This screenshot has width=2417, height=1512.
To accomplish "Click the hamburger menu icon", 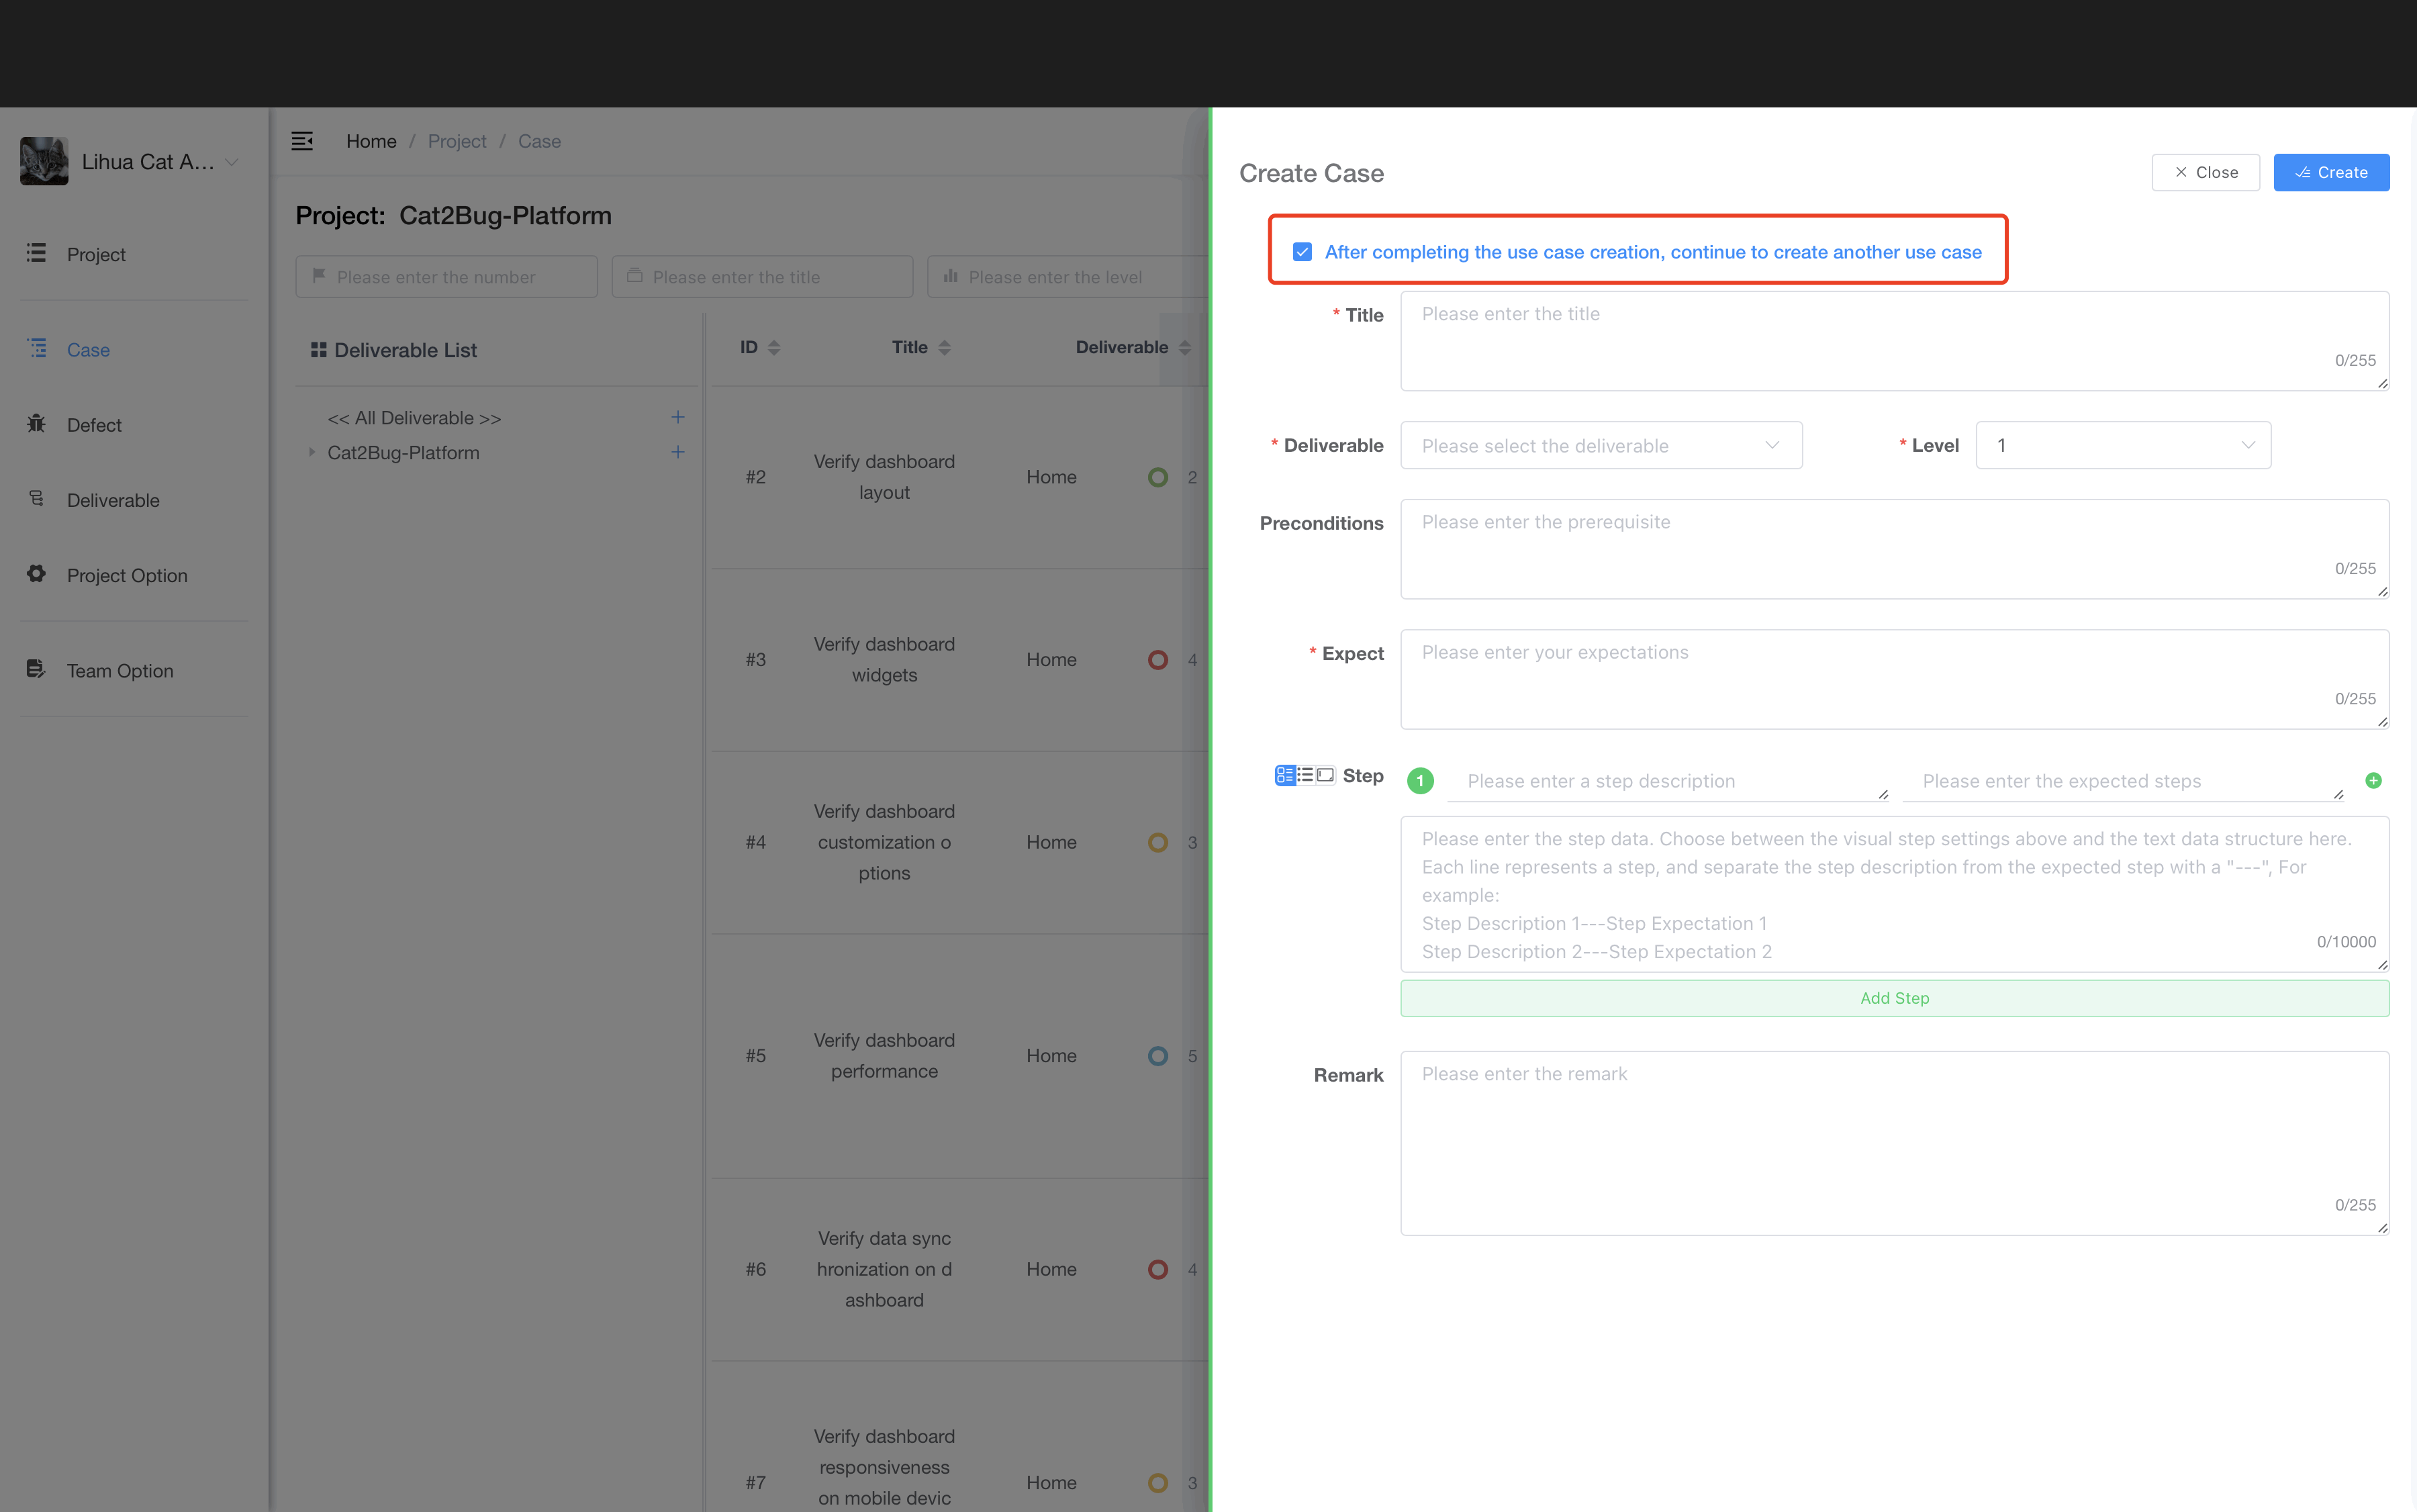I will click(301, 141).
